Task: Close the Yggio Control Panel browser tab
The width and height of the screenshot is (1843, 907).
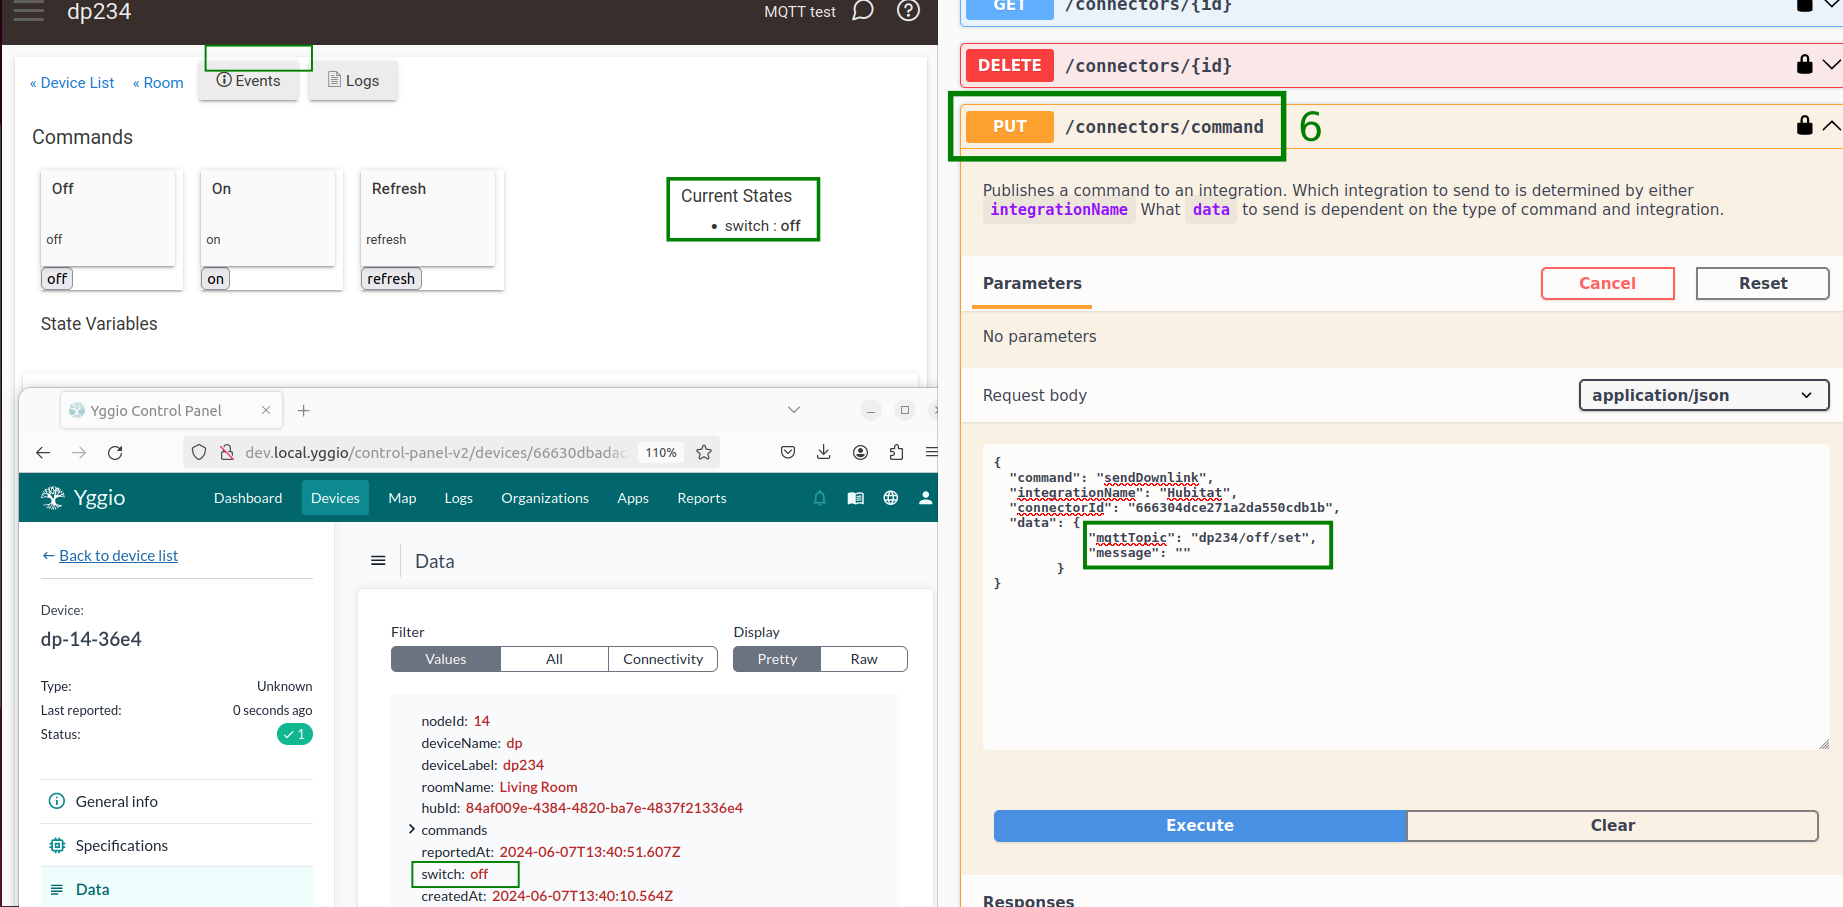Action: 266,410
